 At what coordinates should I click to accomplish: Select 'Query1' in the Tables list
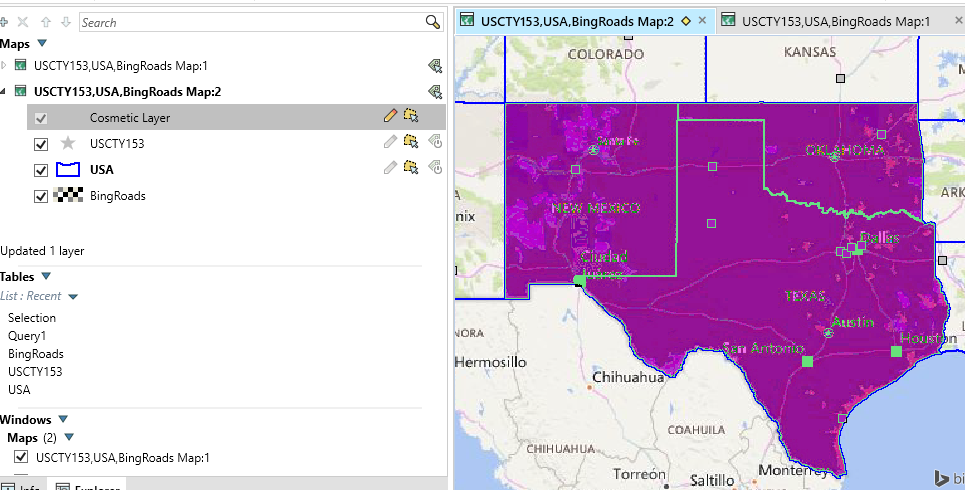(27, 336)
